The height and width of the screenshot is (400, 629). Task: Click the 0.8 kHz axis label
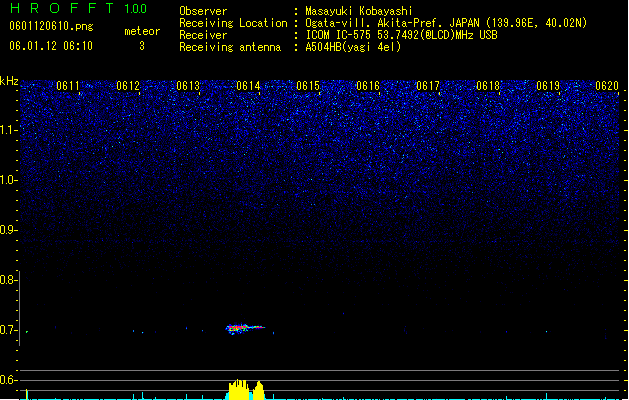click(8, 280)
